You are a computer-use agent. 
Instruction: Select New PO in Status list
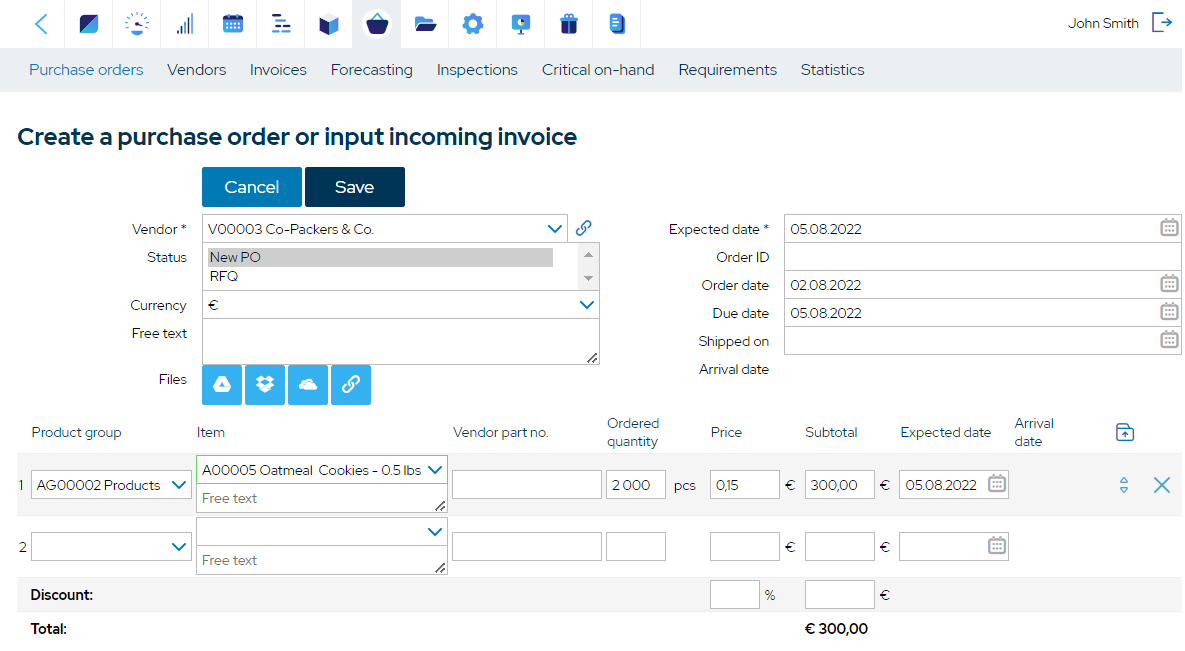click(x=380, y=257)
